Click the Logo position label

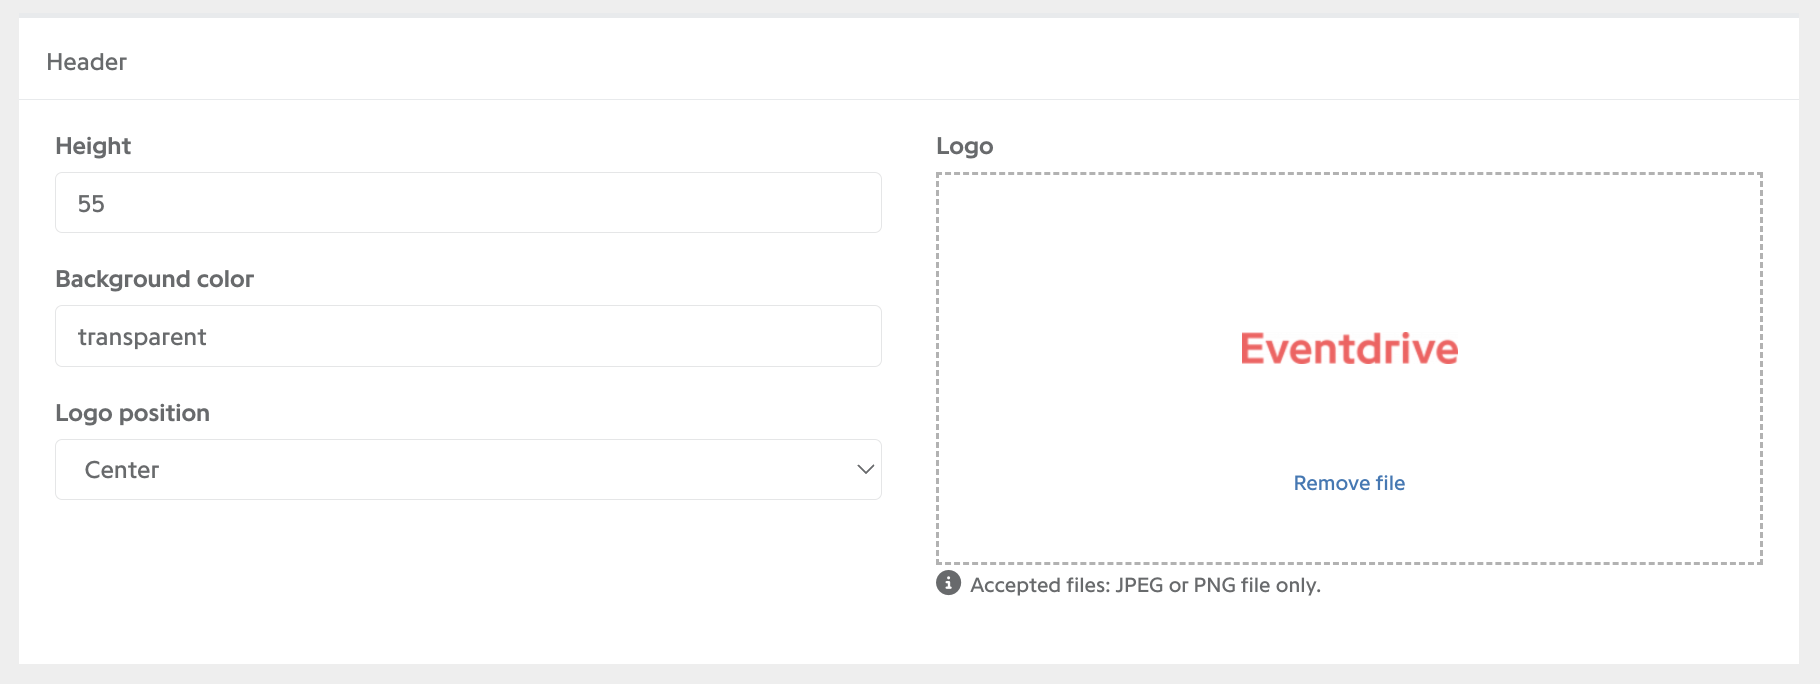132,413
